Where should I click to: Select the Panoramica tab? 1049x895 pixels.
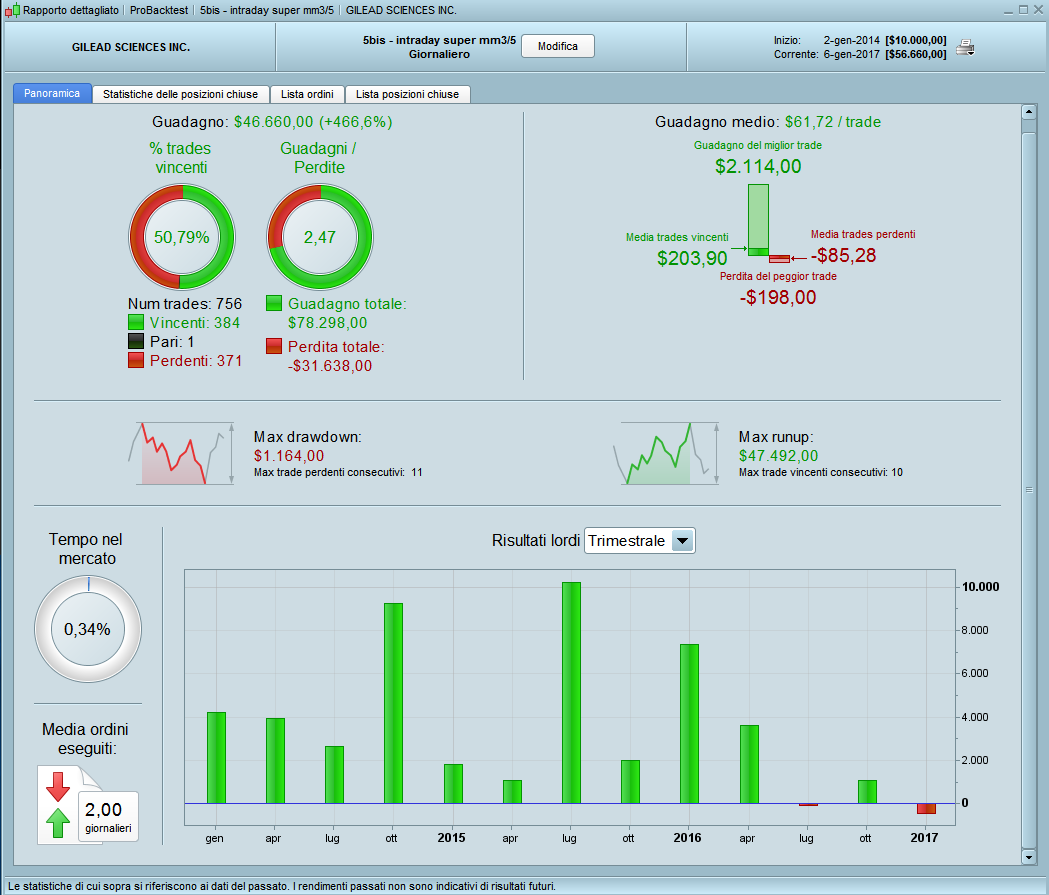[52, 94]
